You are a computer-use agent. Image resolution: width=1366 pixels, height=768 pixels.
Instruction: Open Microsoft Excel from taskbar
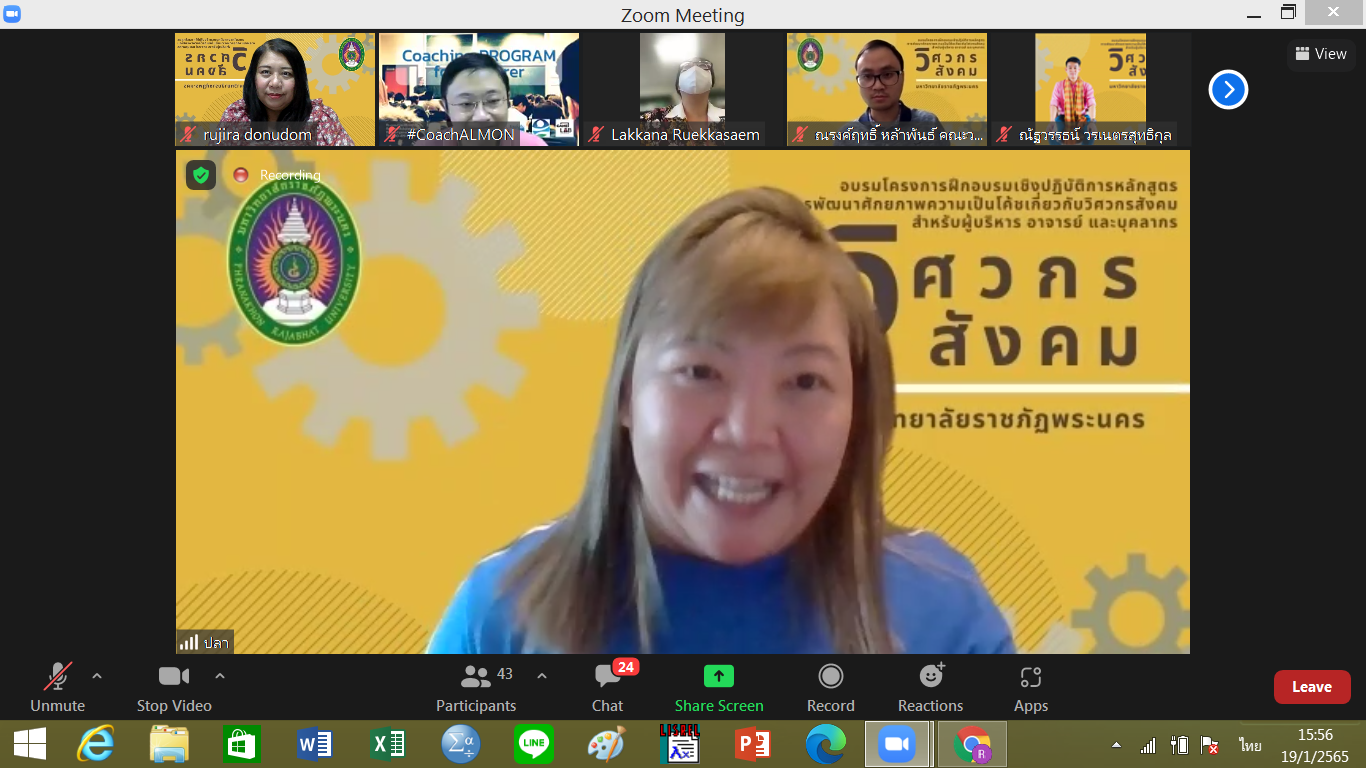coord(388,744)
